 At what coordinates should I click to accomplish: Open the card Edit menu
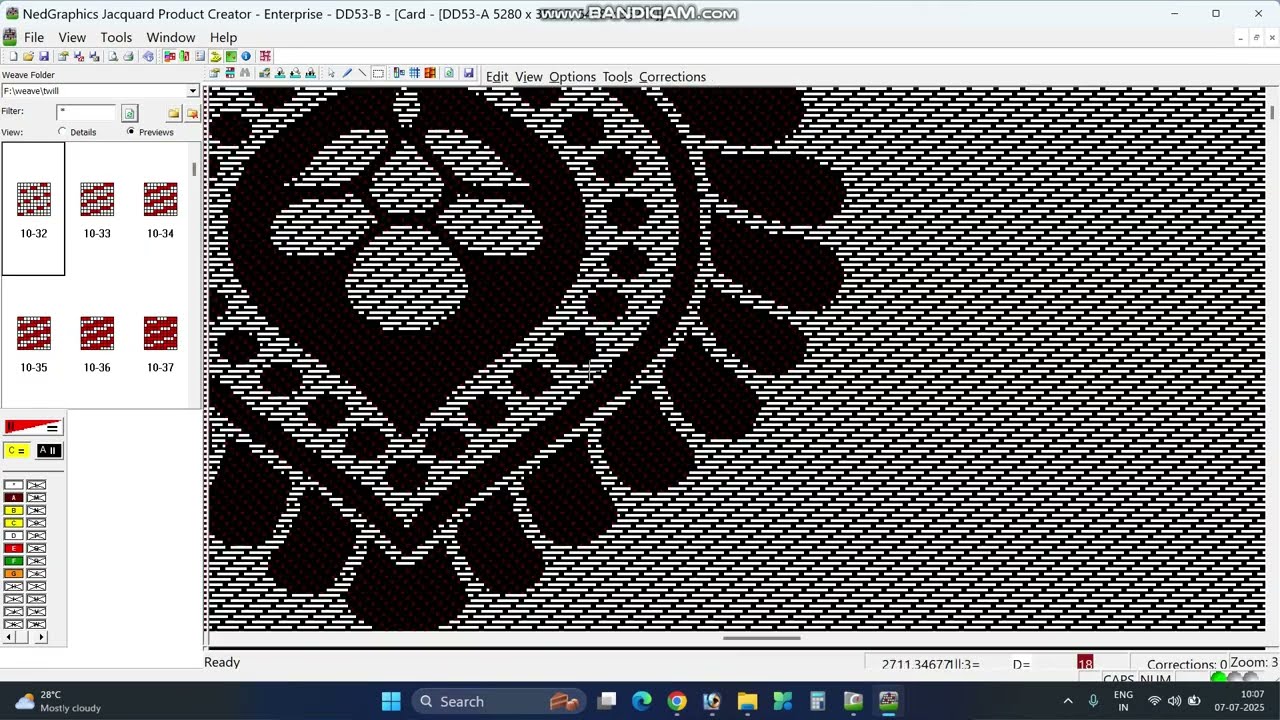(497, 77)
